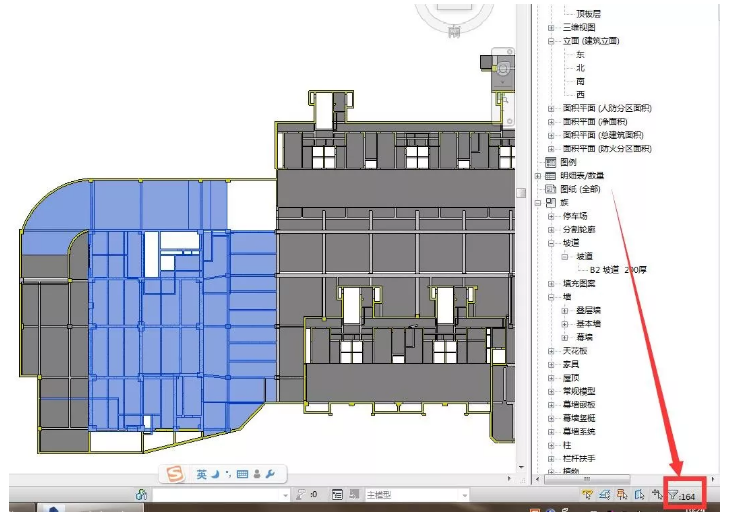This screenshot has height=517, width=730.
Task: Click the Sogou input method S logo
Action: [175, 474]
